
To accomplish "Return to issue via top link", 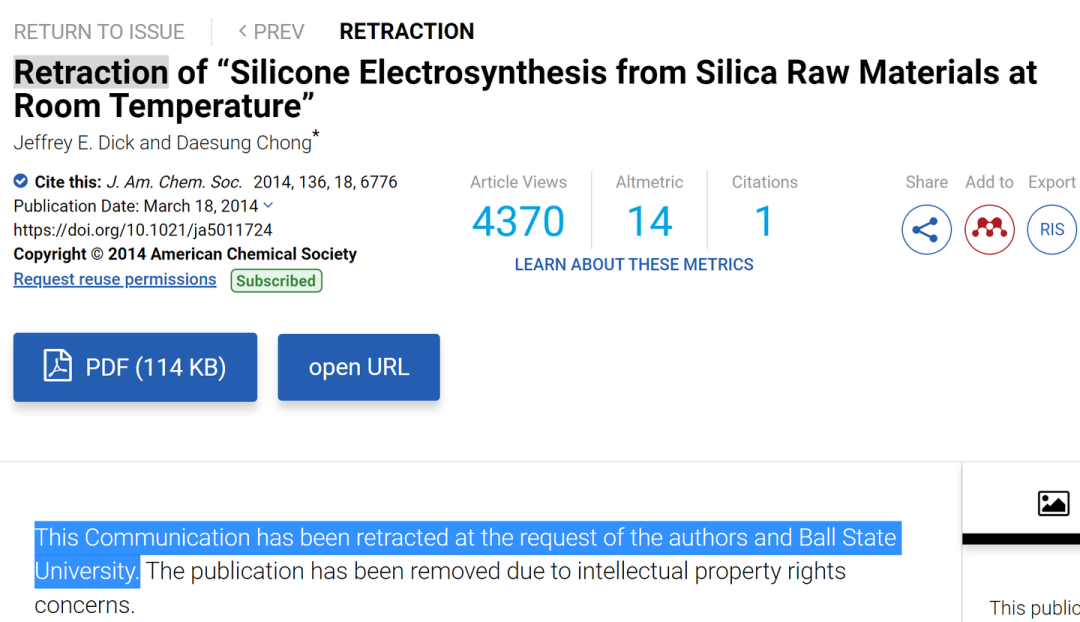I will (99, 32).
